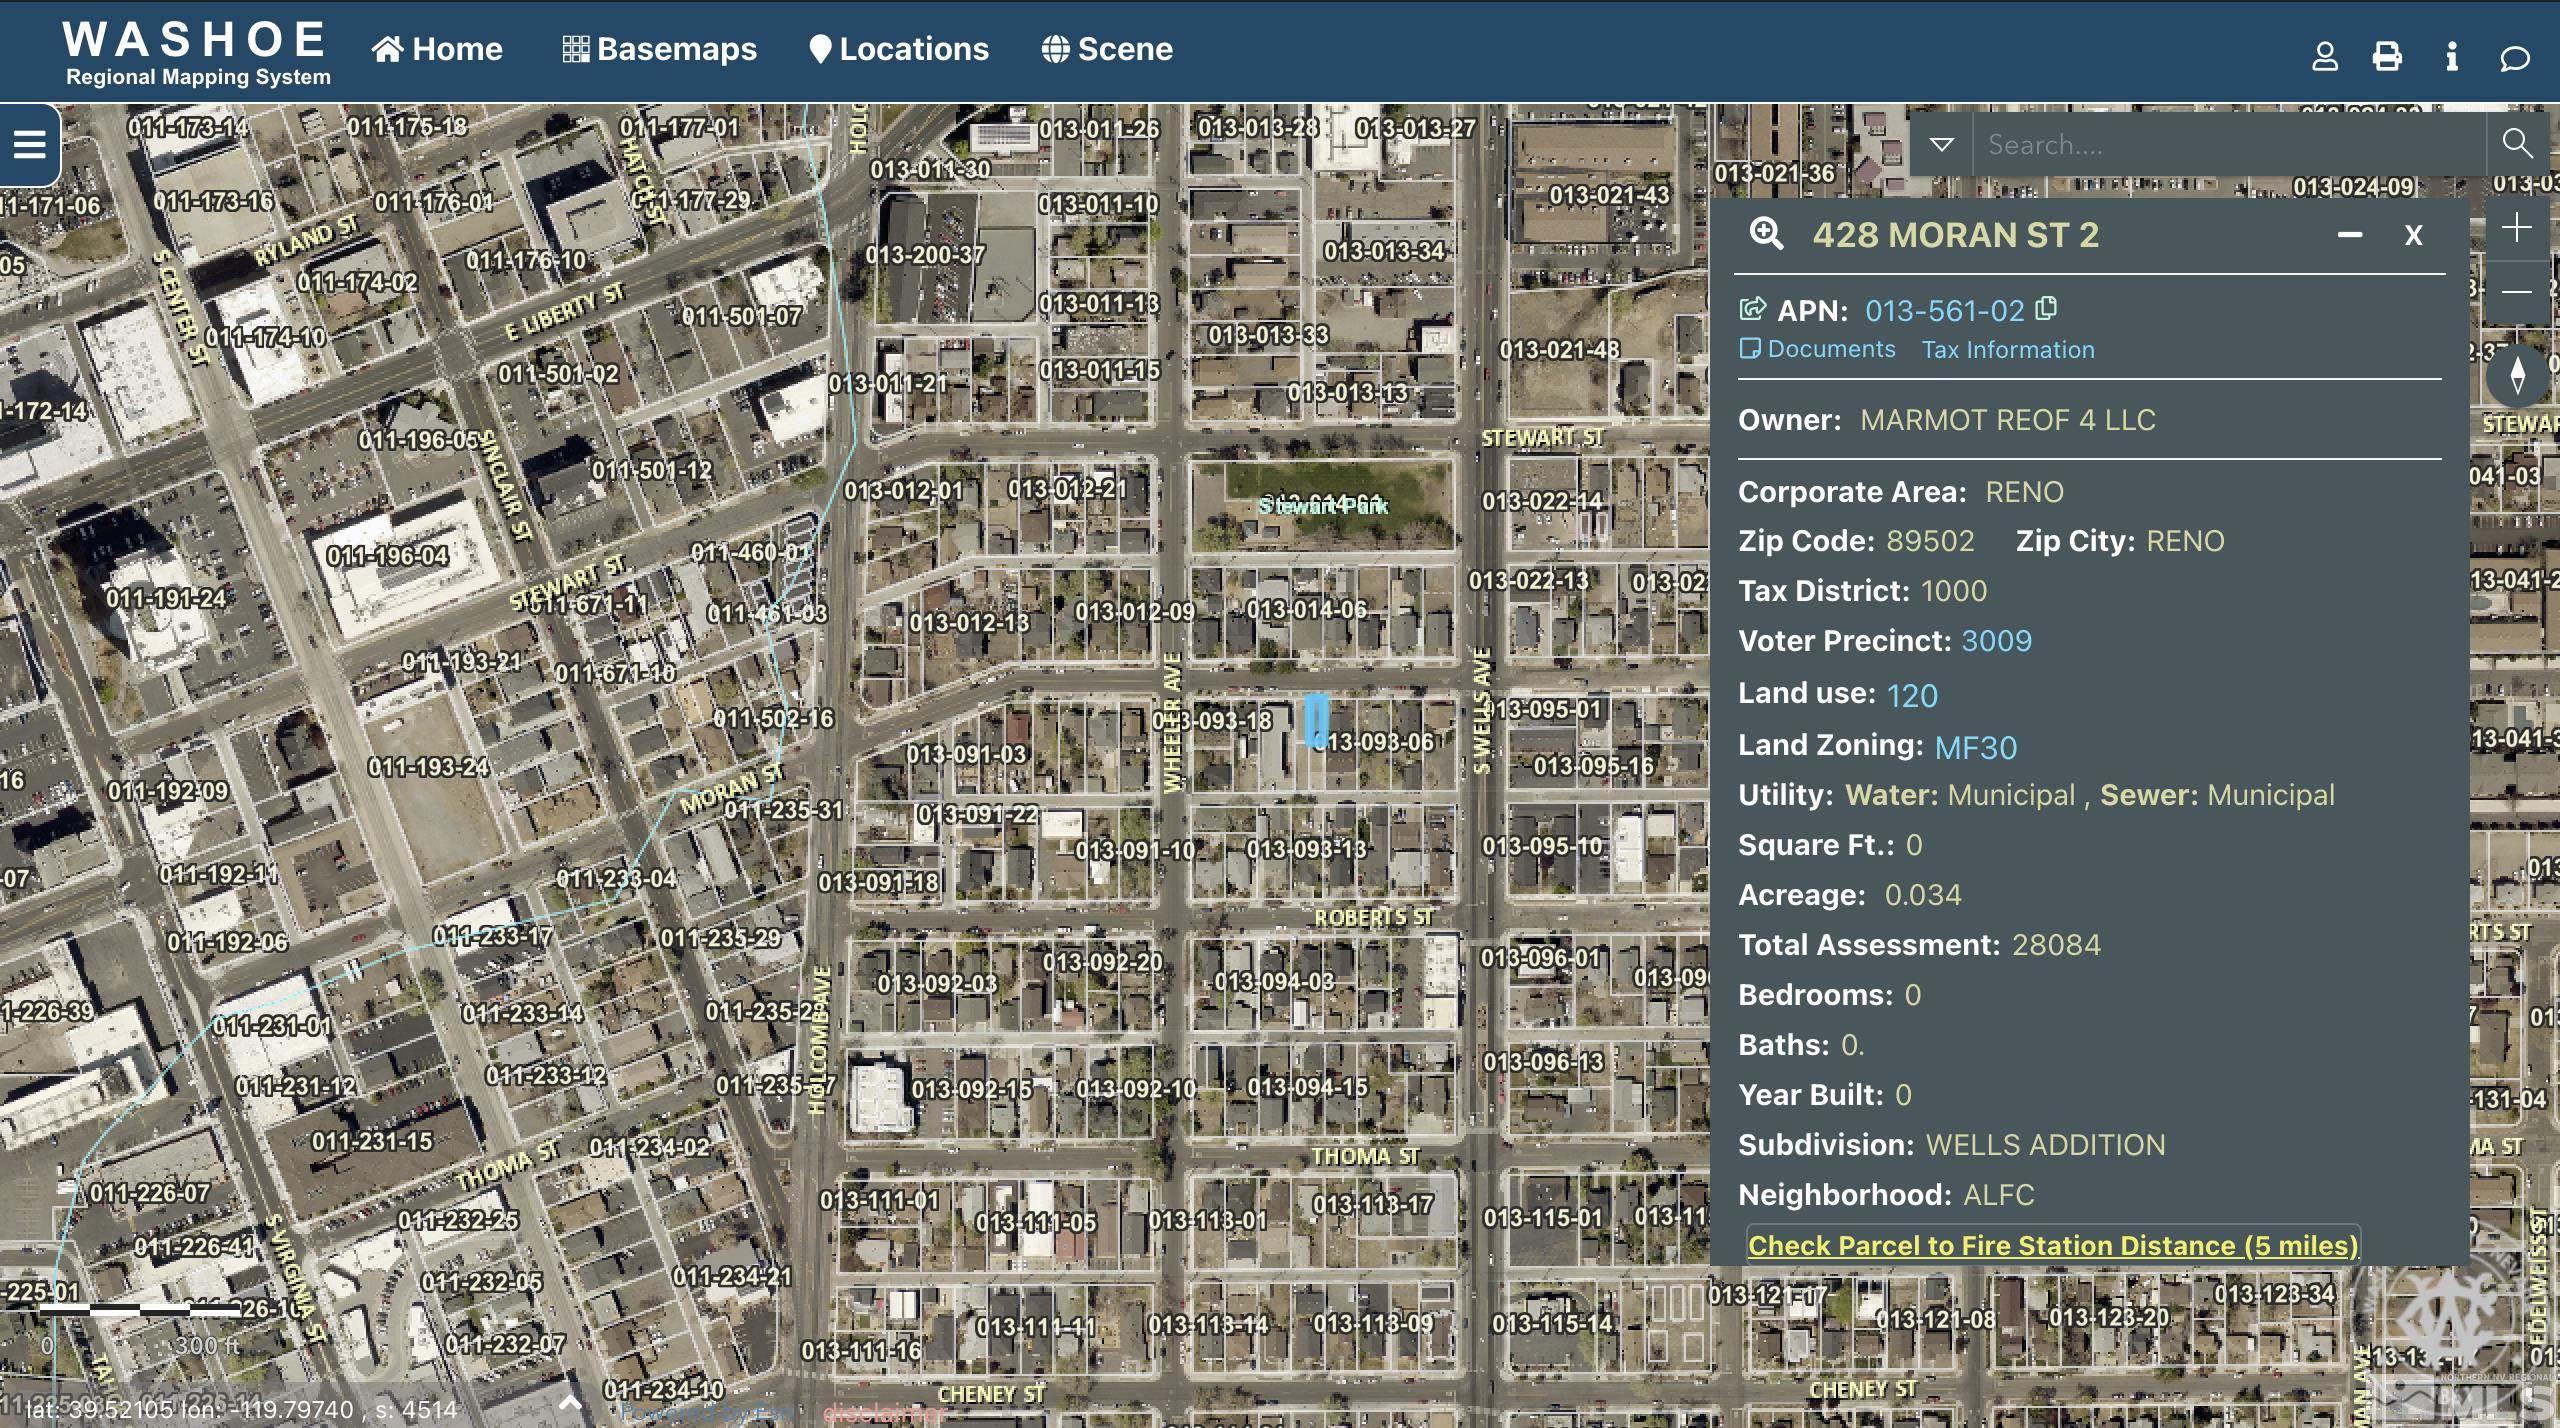The image size is (2560, 1428).
Task: Copy the APN number with copy icon
Action: point(2047,308)
